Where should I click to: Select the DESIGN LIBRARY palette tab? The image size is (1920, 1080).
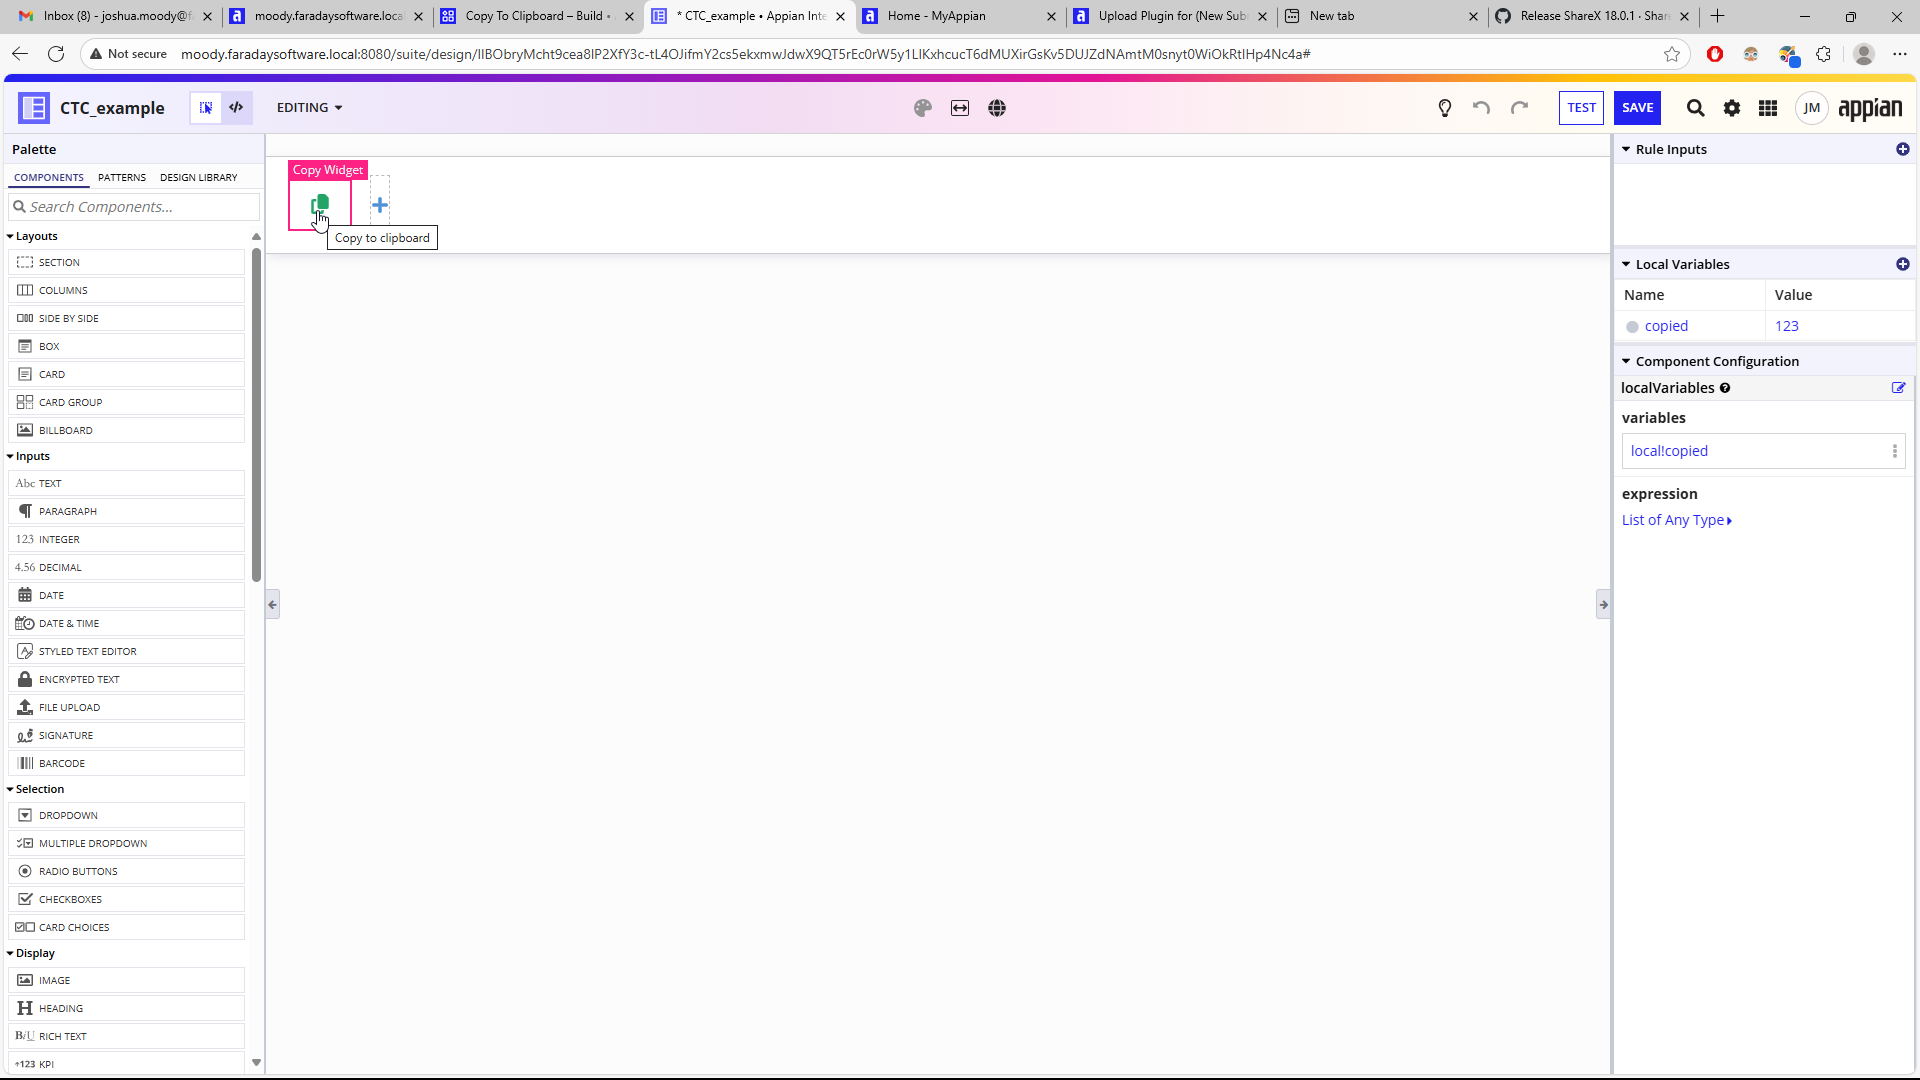(199, 177)
